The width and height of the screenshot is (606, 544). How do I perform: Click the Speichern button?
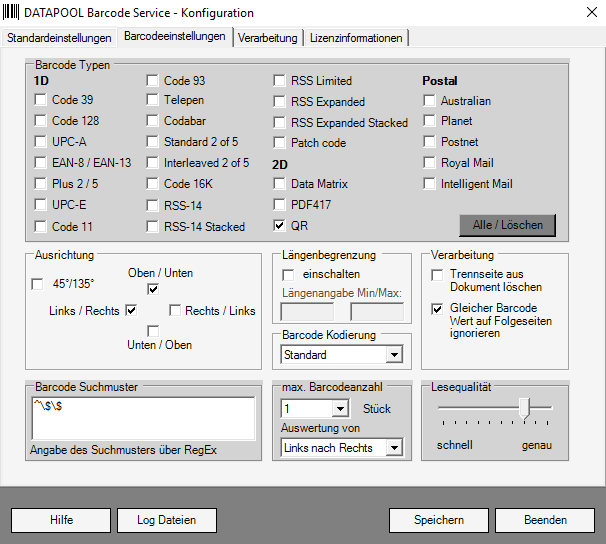[x=439, y=520]
